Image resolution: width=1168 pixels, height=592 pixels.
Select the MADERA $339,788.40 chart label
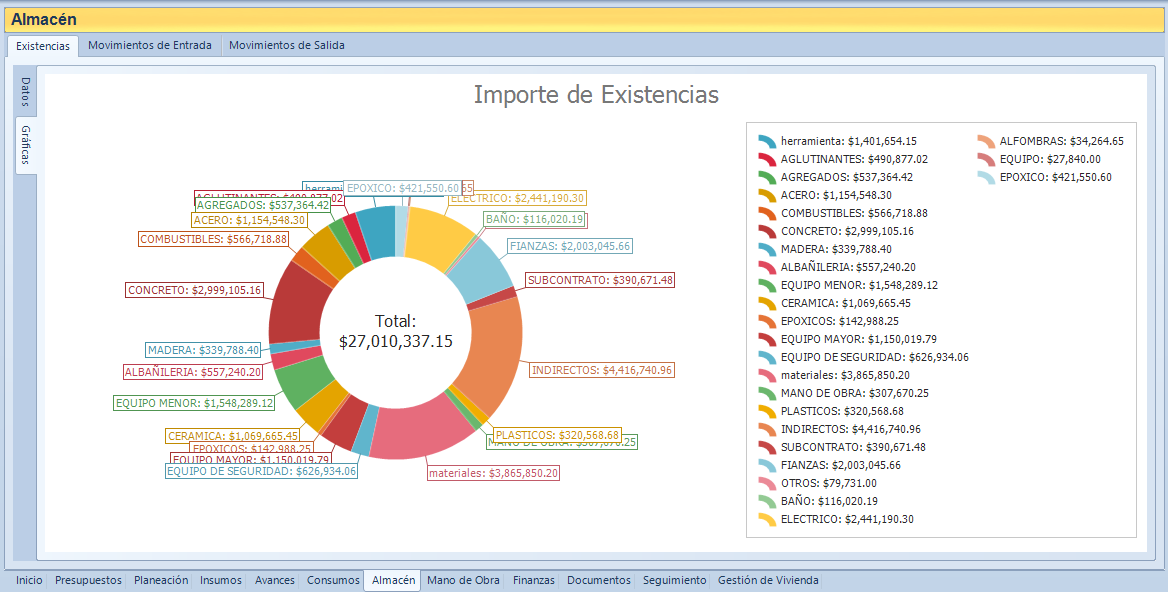[x=203, y=350]
